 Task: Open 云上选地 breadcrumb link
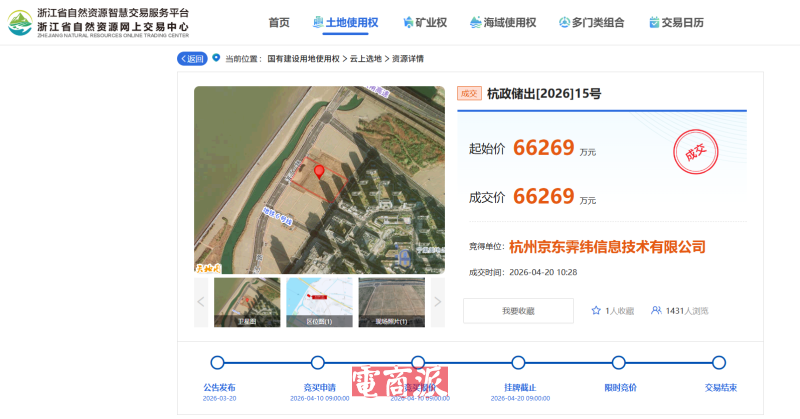pyautogui.click(x=365, y=59)
